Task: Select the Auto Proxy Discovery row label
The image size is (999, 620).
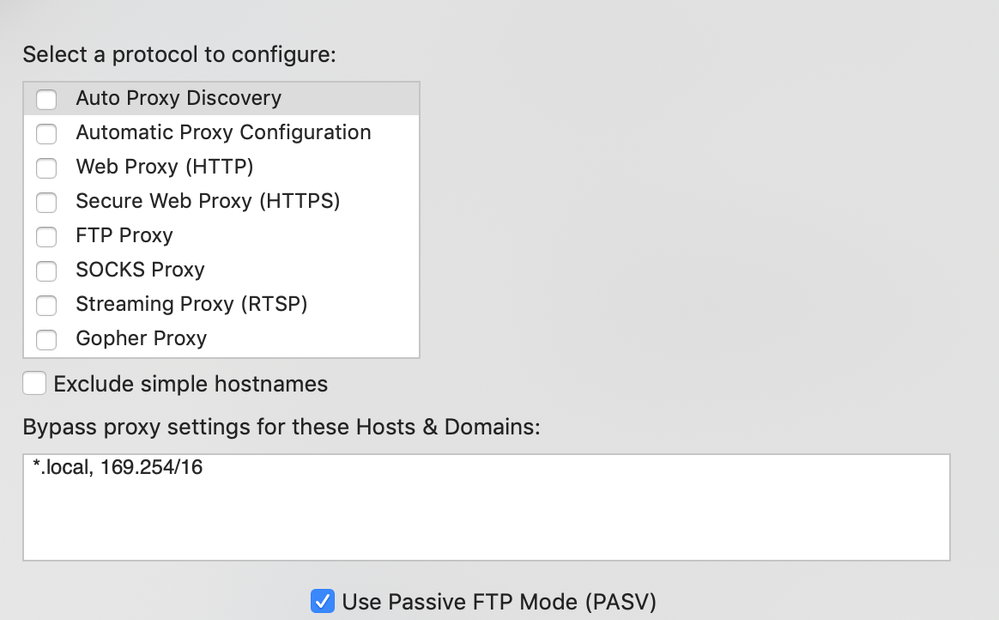Action: (x=178, y=98)
